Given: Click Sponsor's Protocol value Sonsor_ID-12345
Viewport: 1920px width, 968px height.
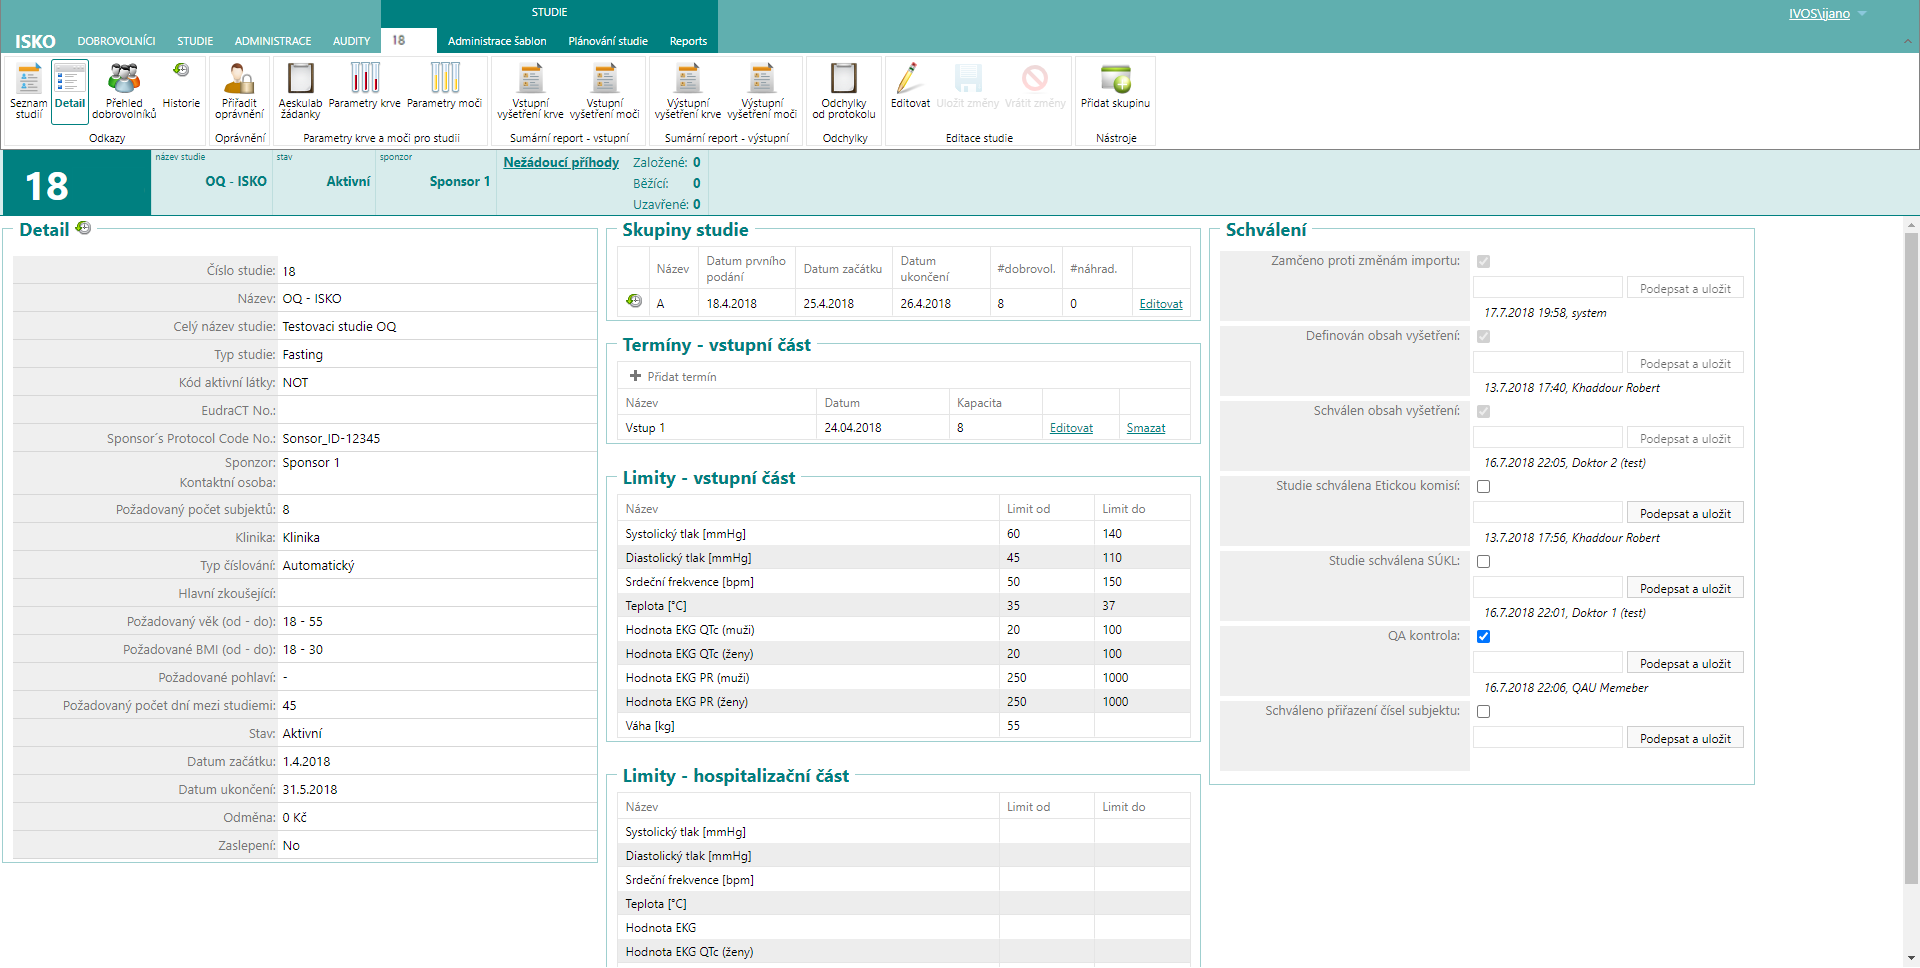Looking at the screenshot, I should click(x=331, y=439).
